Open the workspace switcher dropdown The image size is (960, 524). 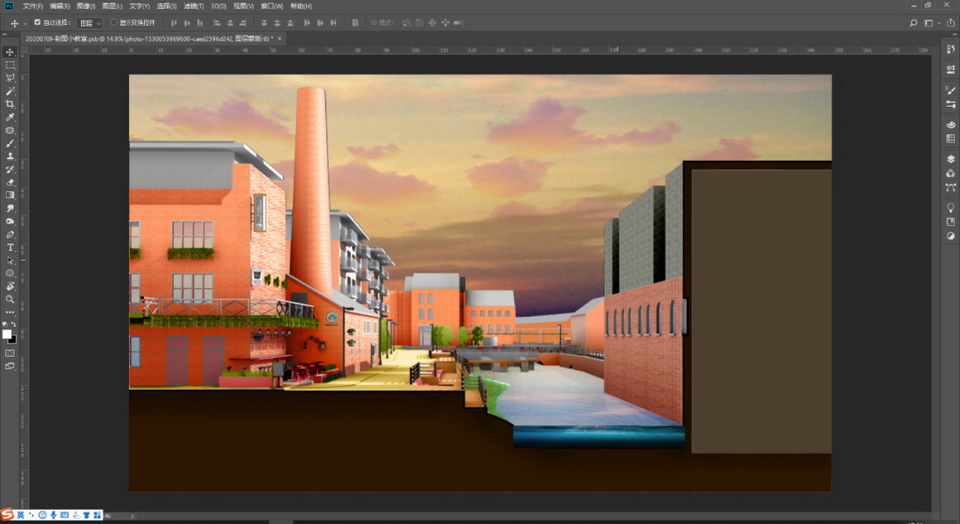pyautogui.click(x=931, y=22)
